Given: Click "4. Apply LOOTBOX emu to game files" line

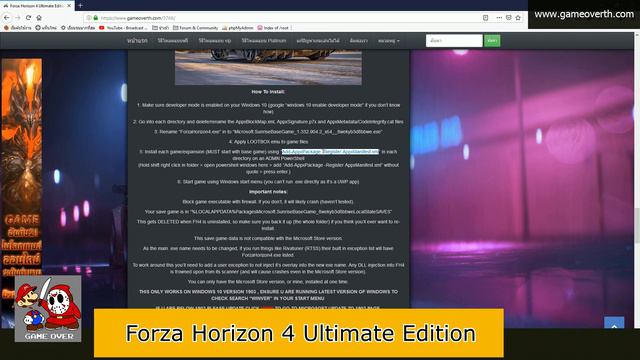Looking at the screenshot, I should (268, 142).
